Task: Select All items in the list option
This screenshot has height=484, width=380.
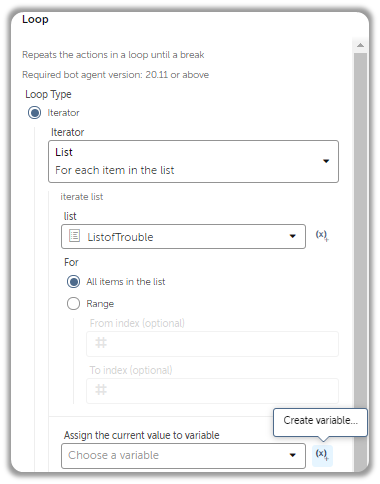Action: point(73,282)
